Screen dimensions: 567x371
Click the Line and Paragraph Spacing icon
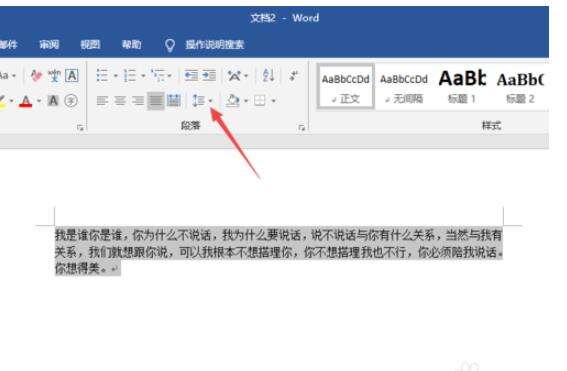(199, 101)
